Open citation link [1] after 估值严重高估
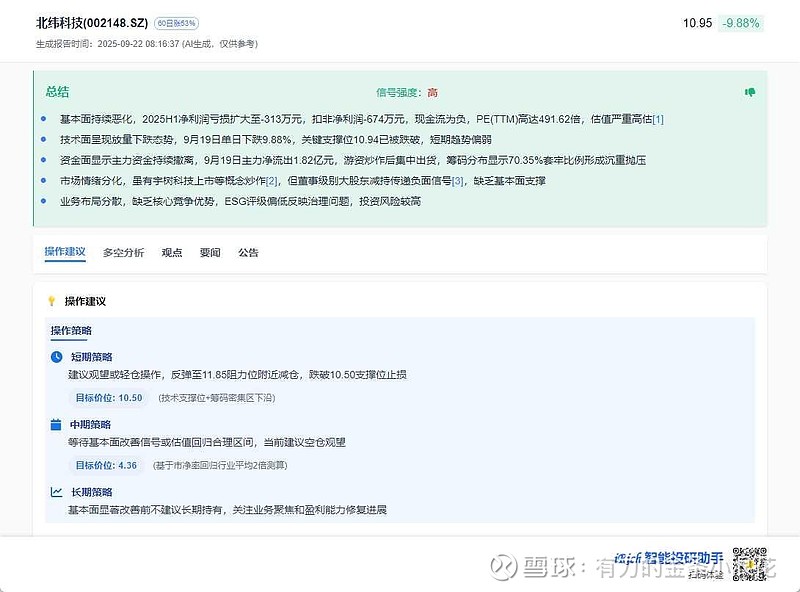Viewport: 800px width, 592px height. (657, 120)
